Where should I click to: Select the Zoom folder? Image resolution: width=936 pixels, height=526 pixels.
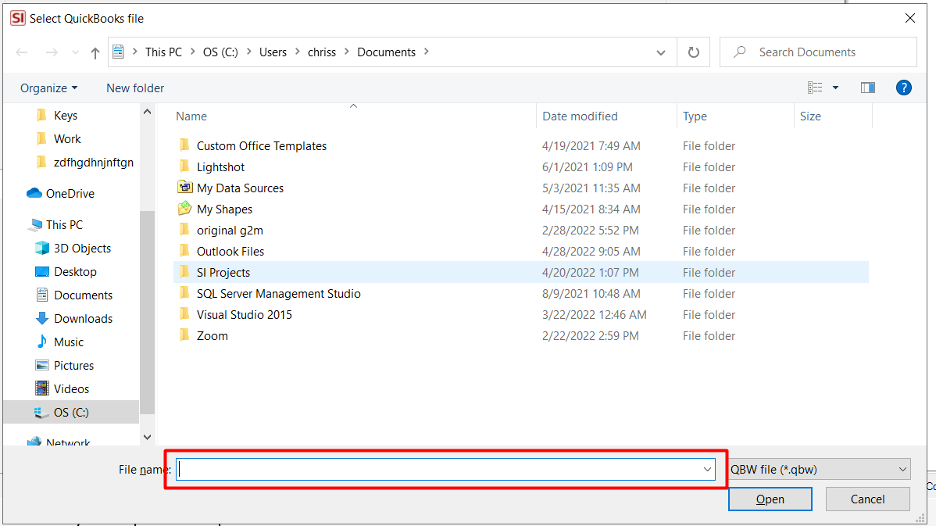click(x=212, y=336)
